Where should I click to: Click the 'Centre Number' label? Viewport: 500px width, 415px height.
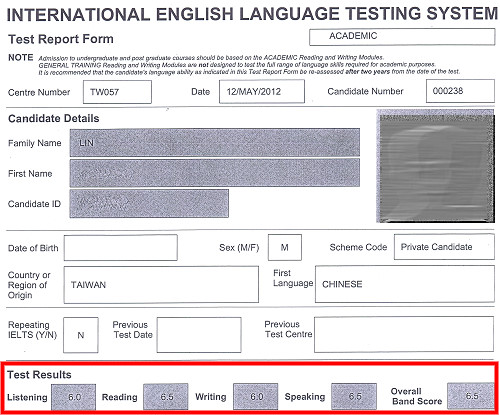39,92
